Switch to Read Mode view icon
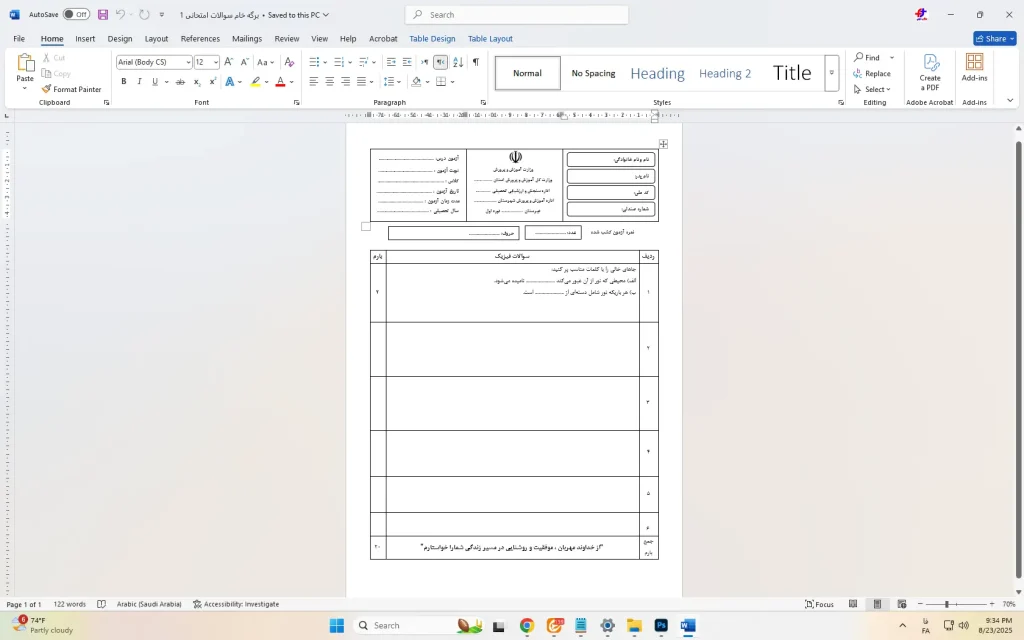The image size is (1024, 640). (853, 604)
